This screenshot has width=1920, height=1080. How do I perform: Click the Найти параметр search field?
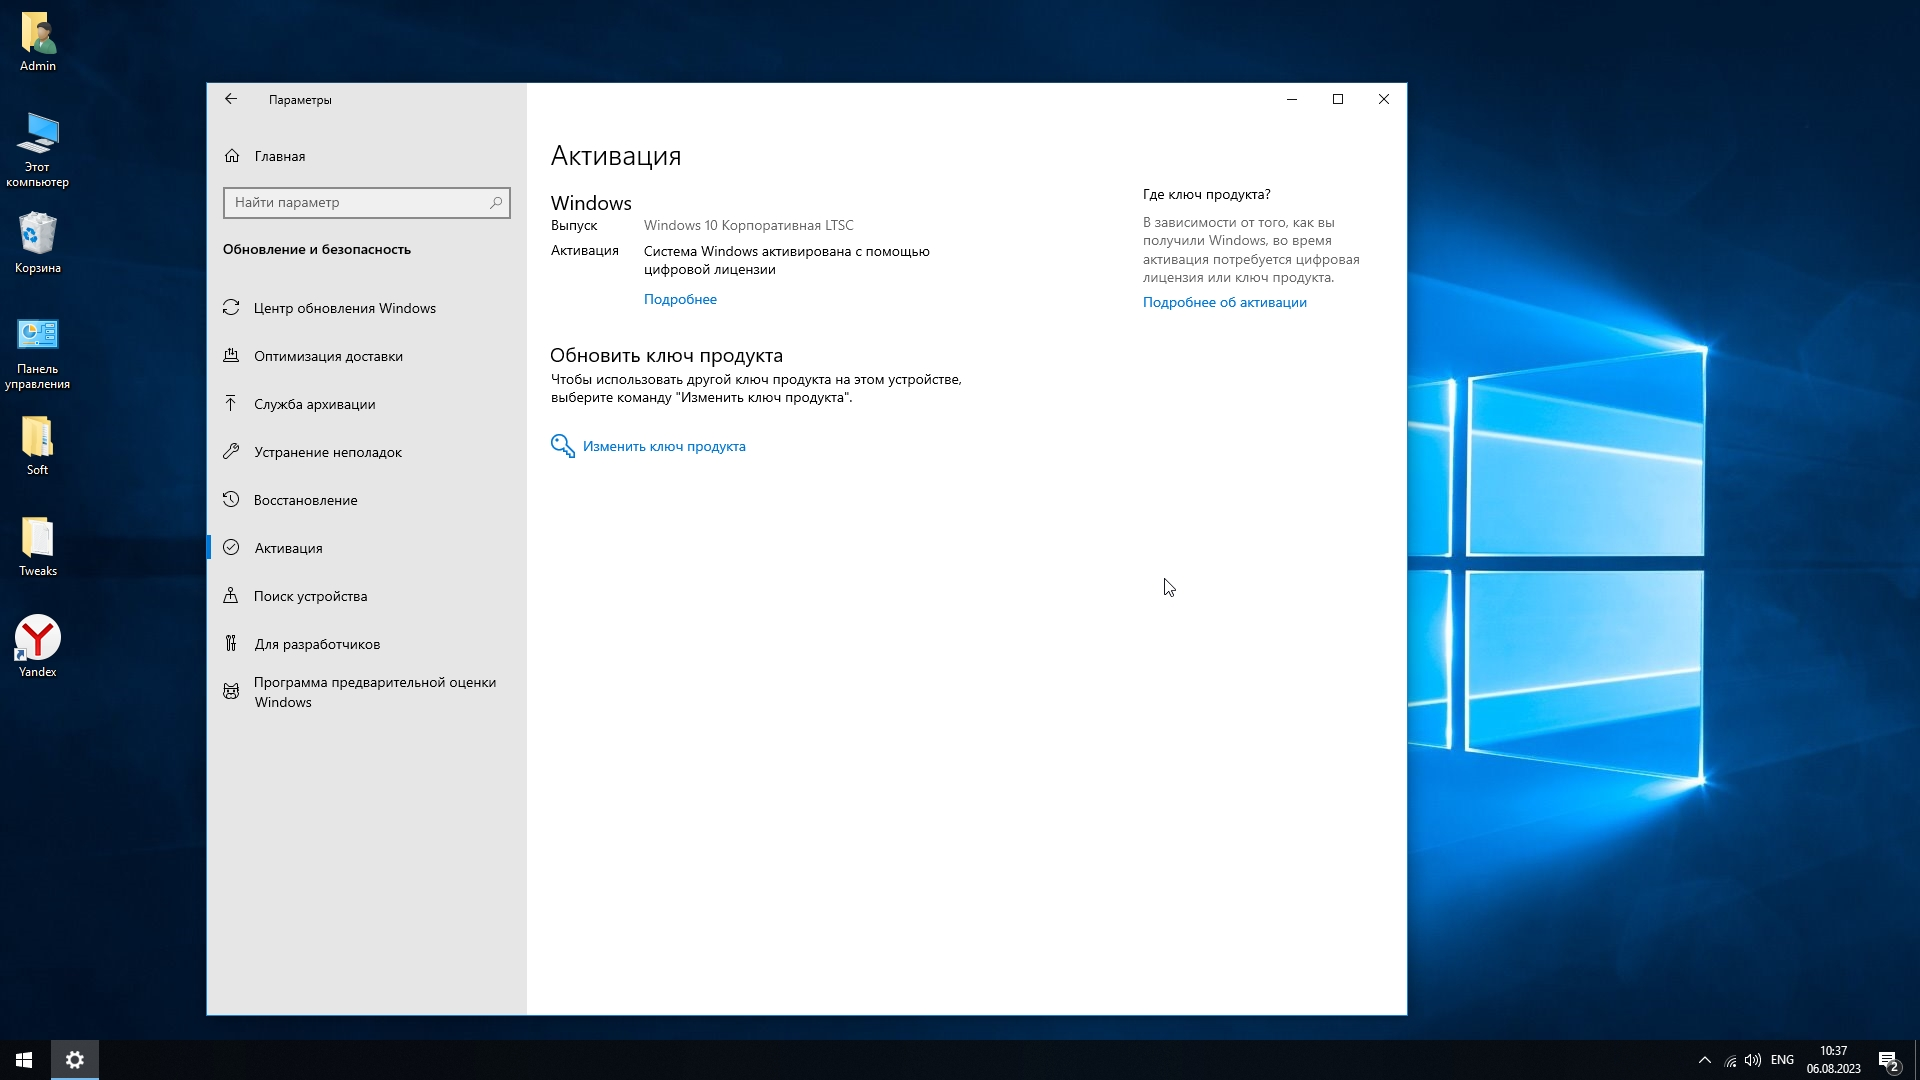coord(355,203)
